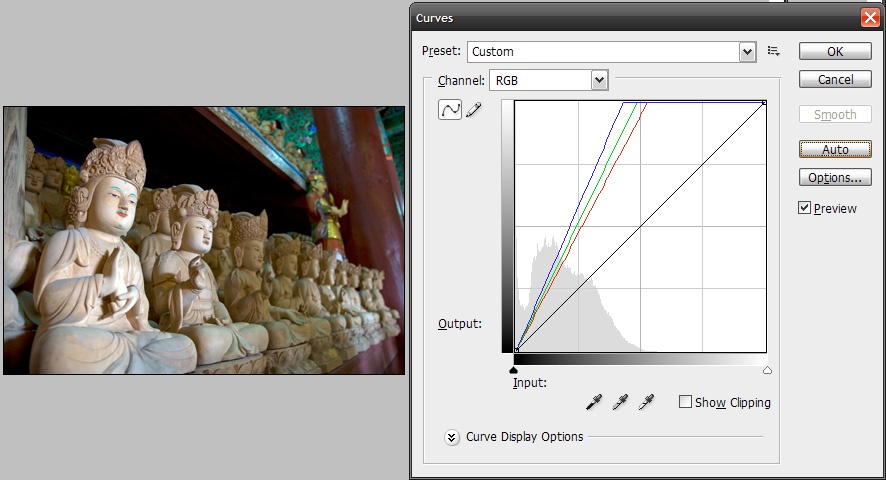The height and width of the screenshot is (480, 886).
Task: Close the Curves dialog
Action: point(870,18)
